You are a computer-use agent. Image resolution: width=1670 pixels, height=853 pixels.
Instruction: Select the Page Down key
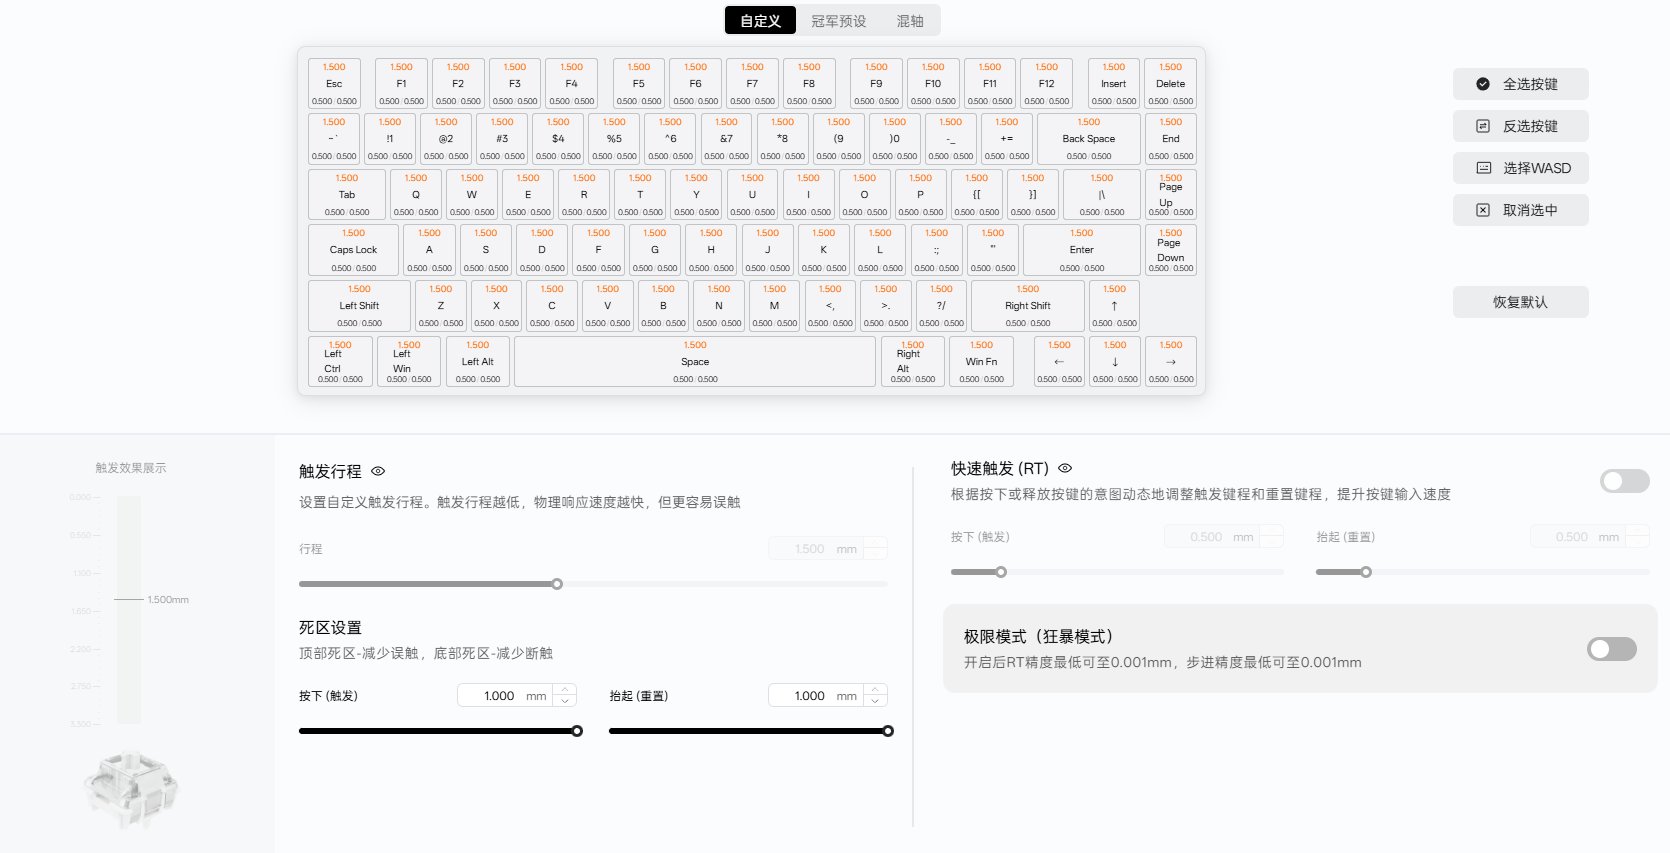1170,250
